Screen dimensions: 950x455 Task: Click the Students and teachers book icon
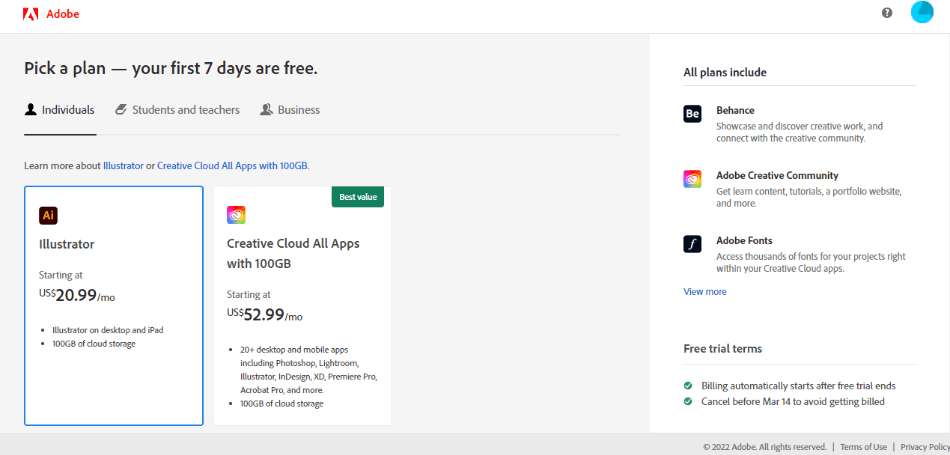click(121, 110)
